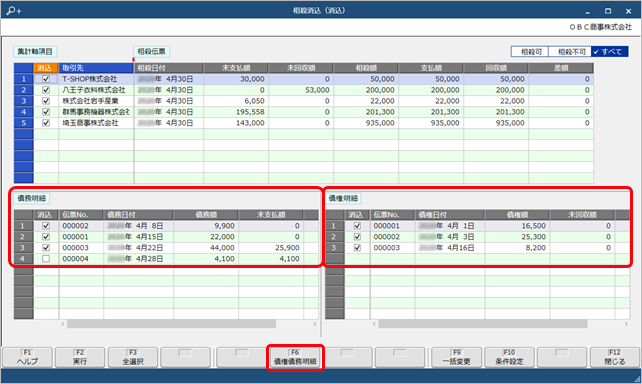Select the 相殺不可 filter tab
The height and width of the screenshot is (384, 642).
pos(570,52)
